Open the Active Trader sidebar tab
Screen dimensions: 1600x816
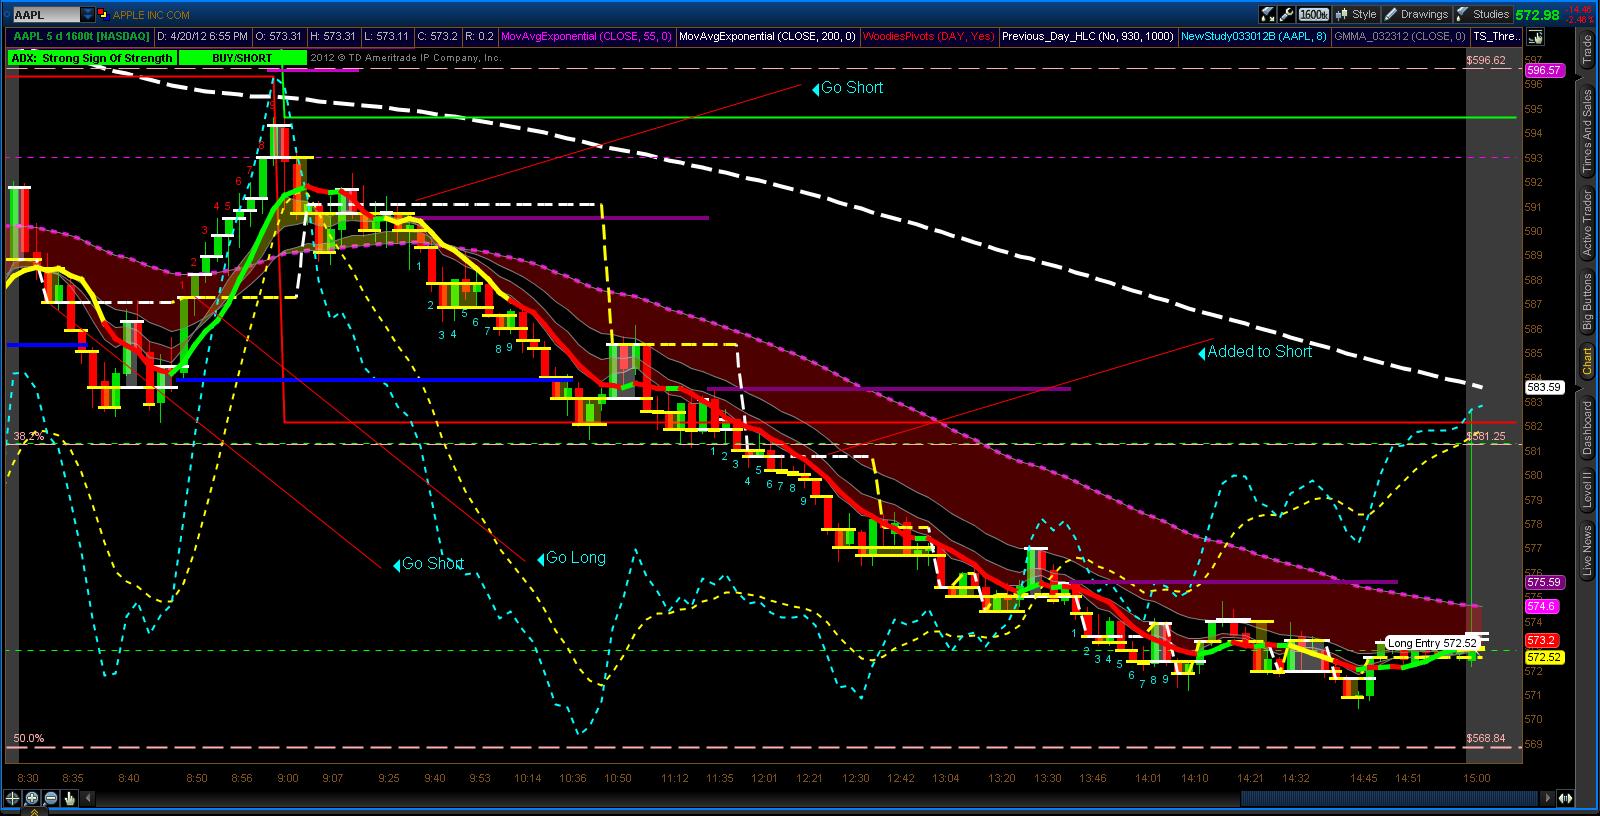1587,224
